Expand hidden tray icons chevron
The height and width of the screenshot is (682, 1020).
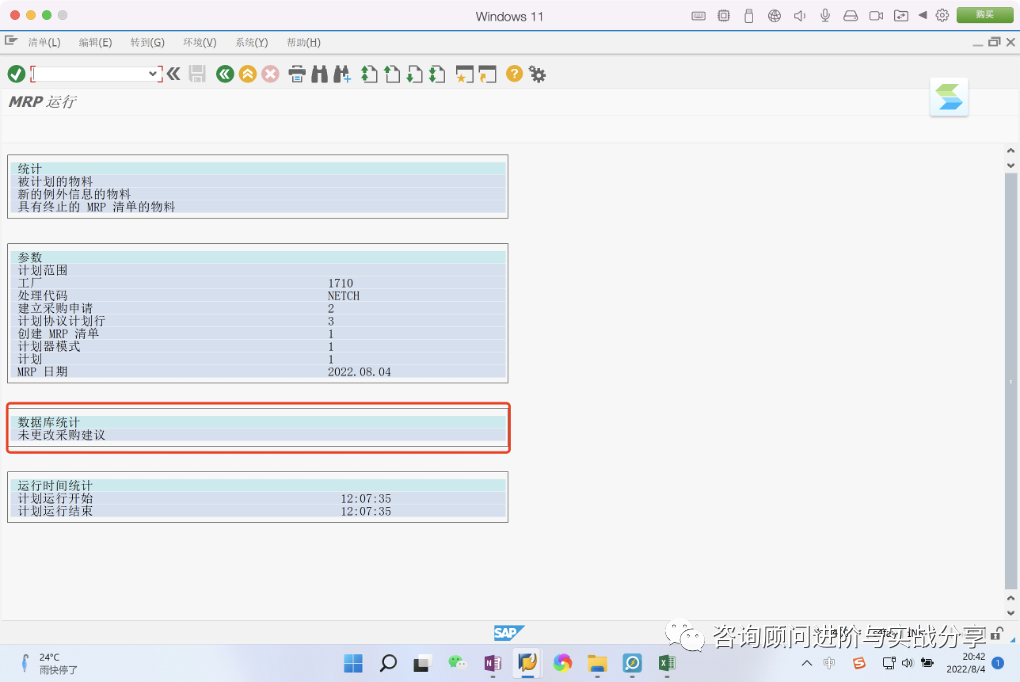coord(807,663)
